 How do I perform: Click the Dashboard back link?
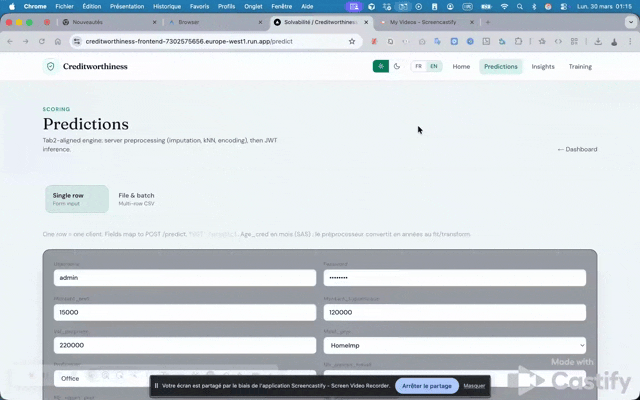pyautogui.click(x=577, y=149)
